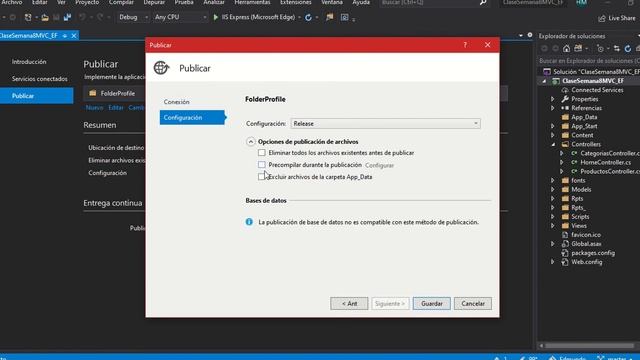Open the Debug configuration dropdown
640x360 pixels.
click(133, 17)
